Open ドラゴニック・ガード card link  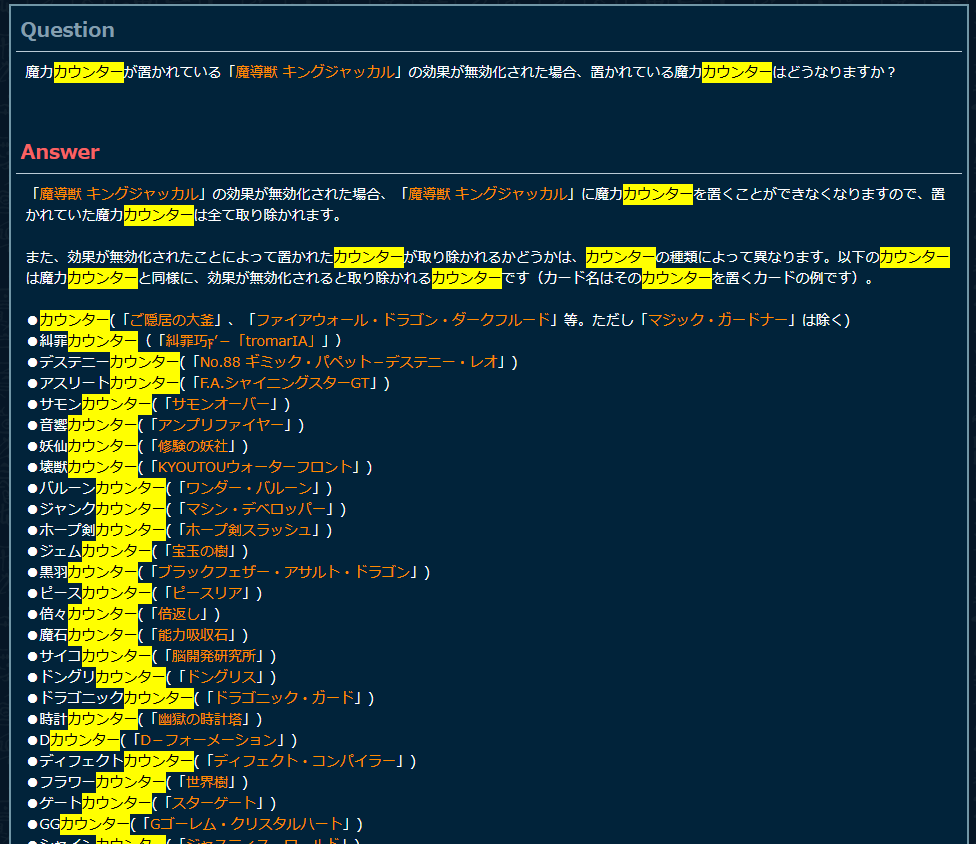[x=284, y=698]
